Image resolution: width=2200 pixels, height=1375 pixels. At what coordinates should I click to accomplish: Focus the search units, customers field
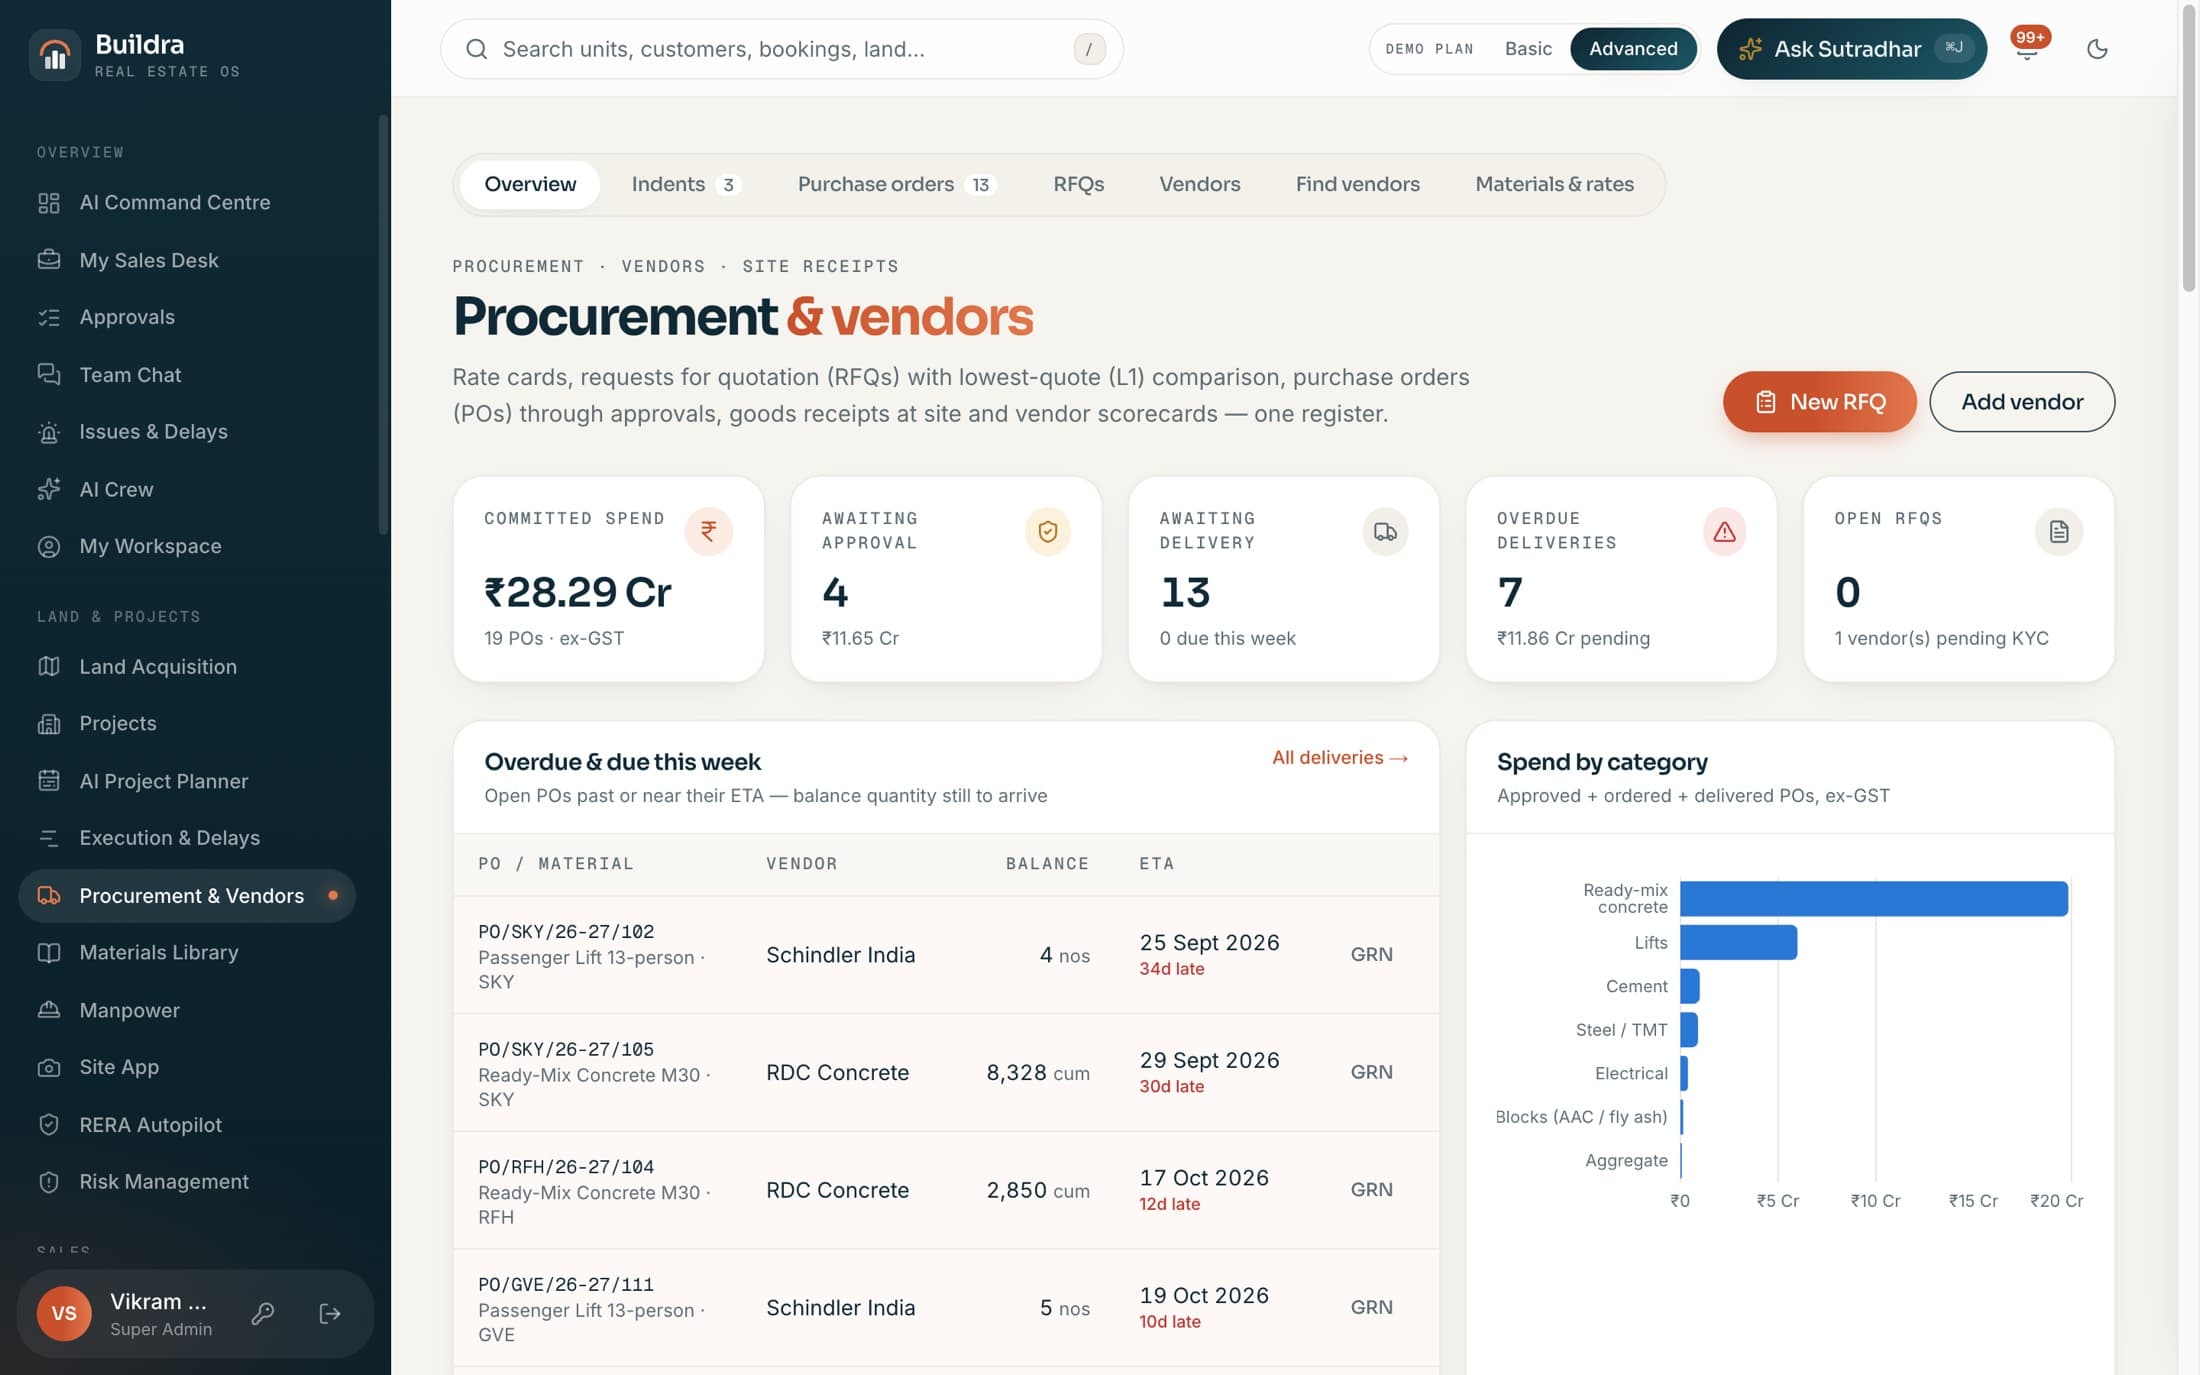tap(781, 49)
